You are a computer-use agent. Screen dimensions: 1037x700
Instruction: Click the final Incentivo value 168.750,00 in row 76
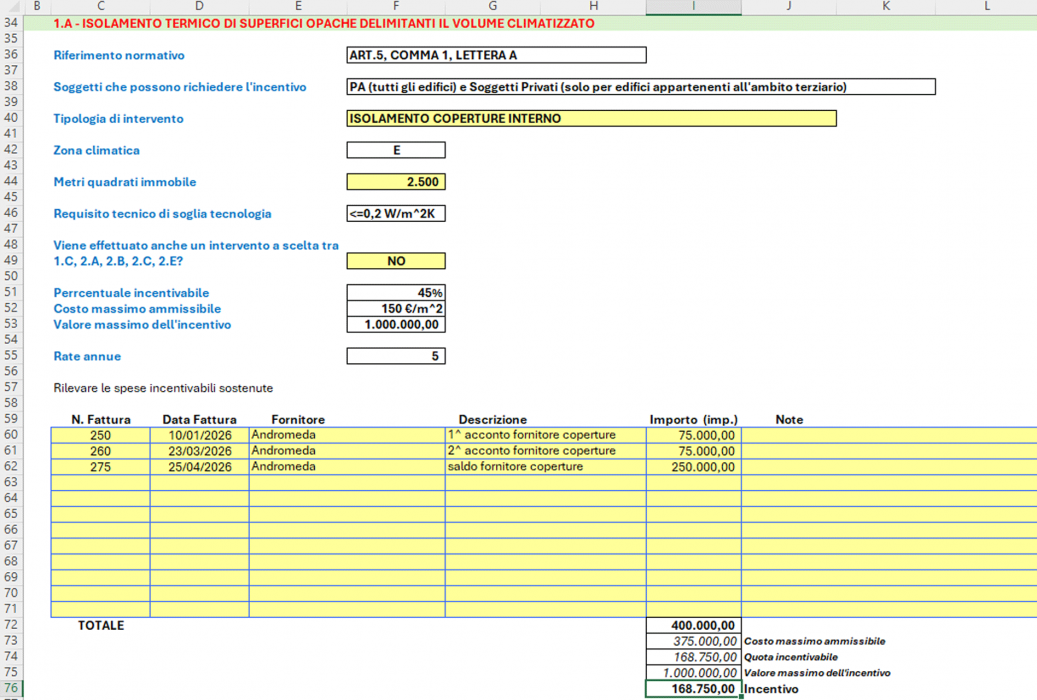click(694, 689)
